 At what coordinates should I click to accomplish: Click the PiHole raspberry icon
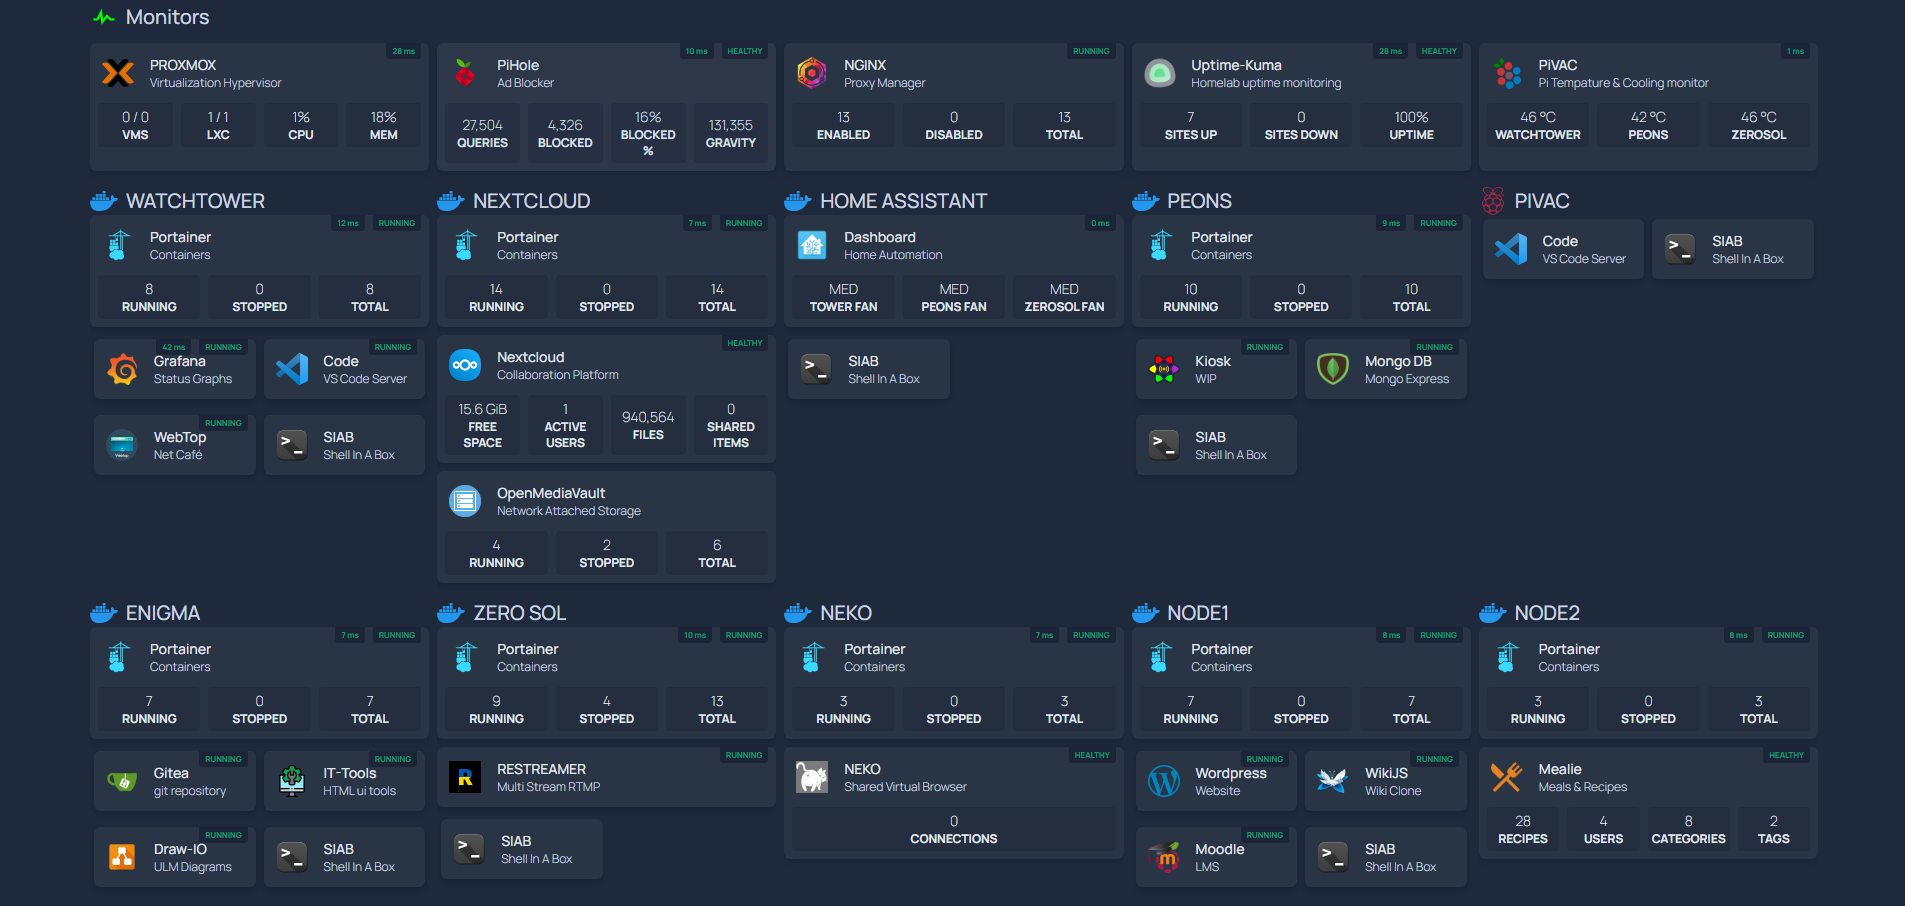[465, 73]
